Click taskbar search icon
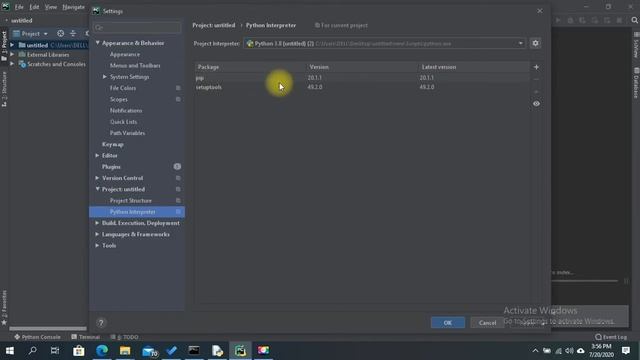Image resolution: width=640 pixels, height=360 pixels. (x=32, y=351)
